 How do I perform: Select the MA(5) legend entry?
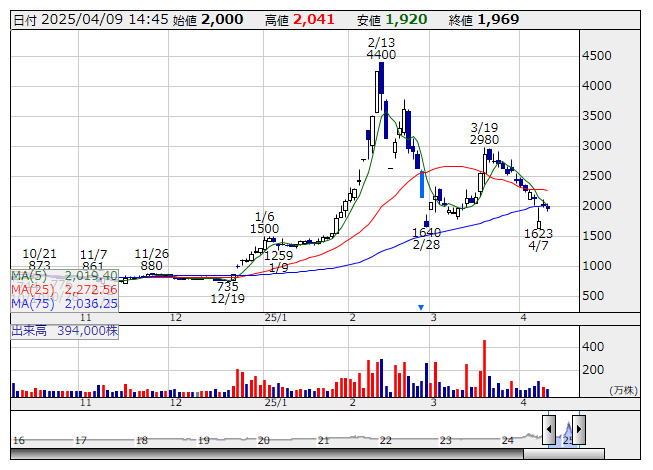coord(64,275)
